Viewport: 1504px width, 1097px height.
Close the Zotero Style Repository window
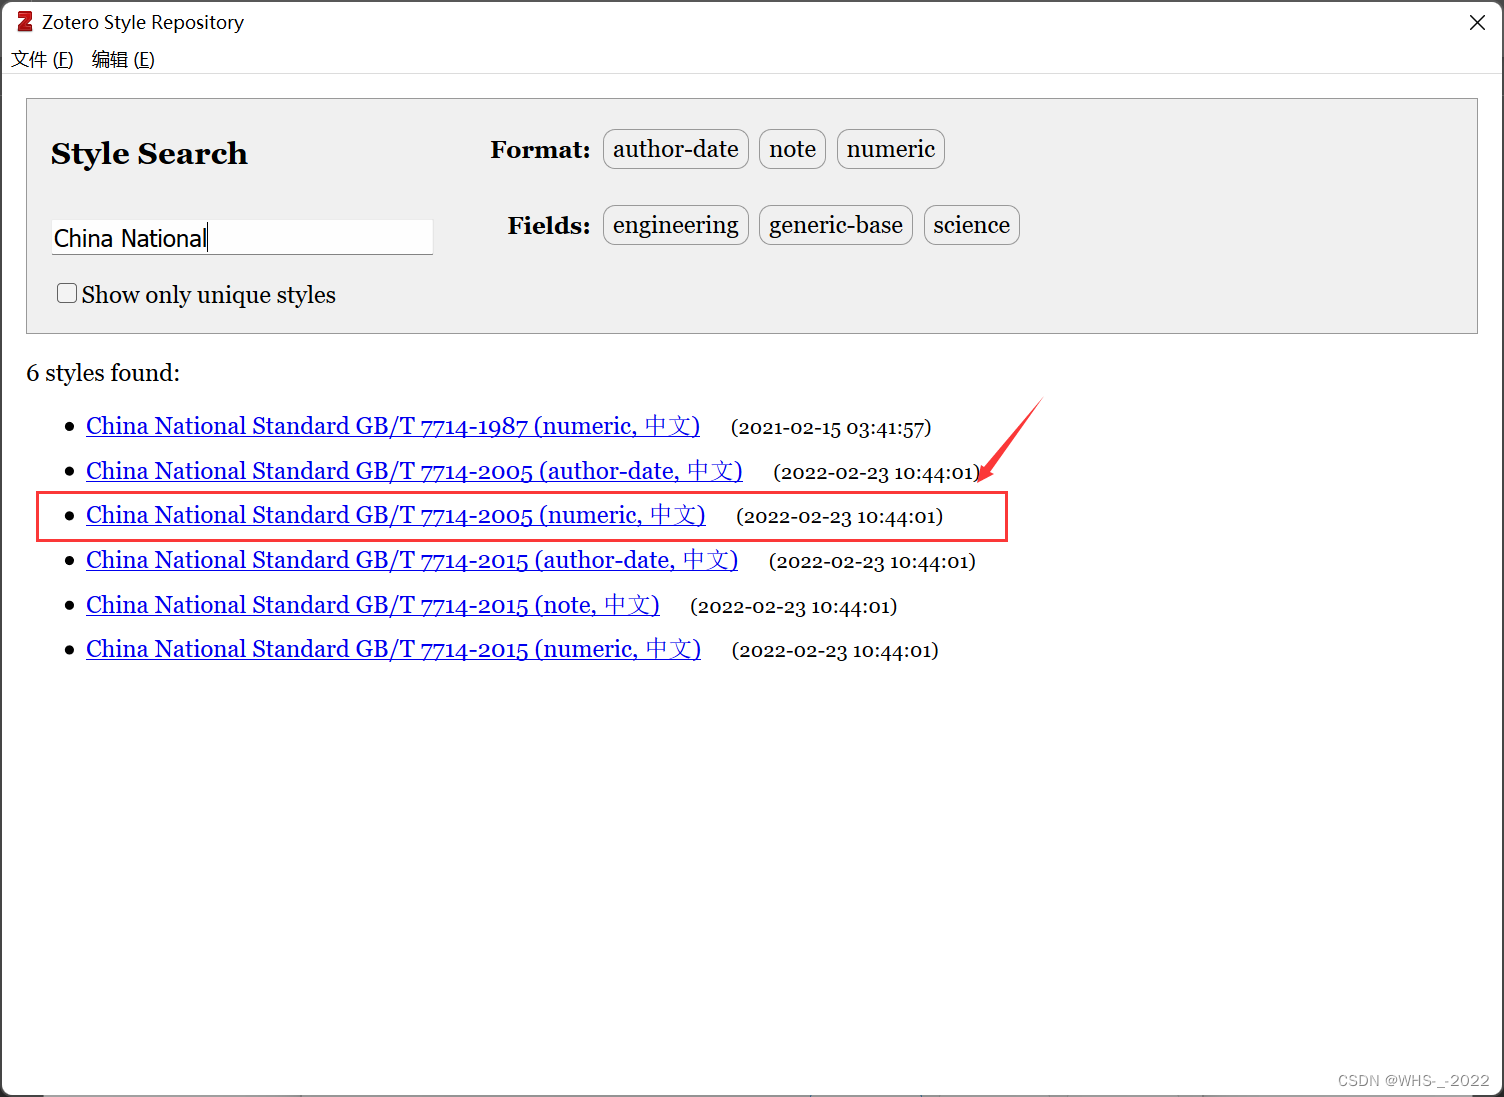click(x=1477, y=22)
